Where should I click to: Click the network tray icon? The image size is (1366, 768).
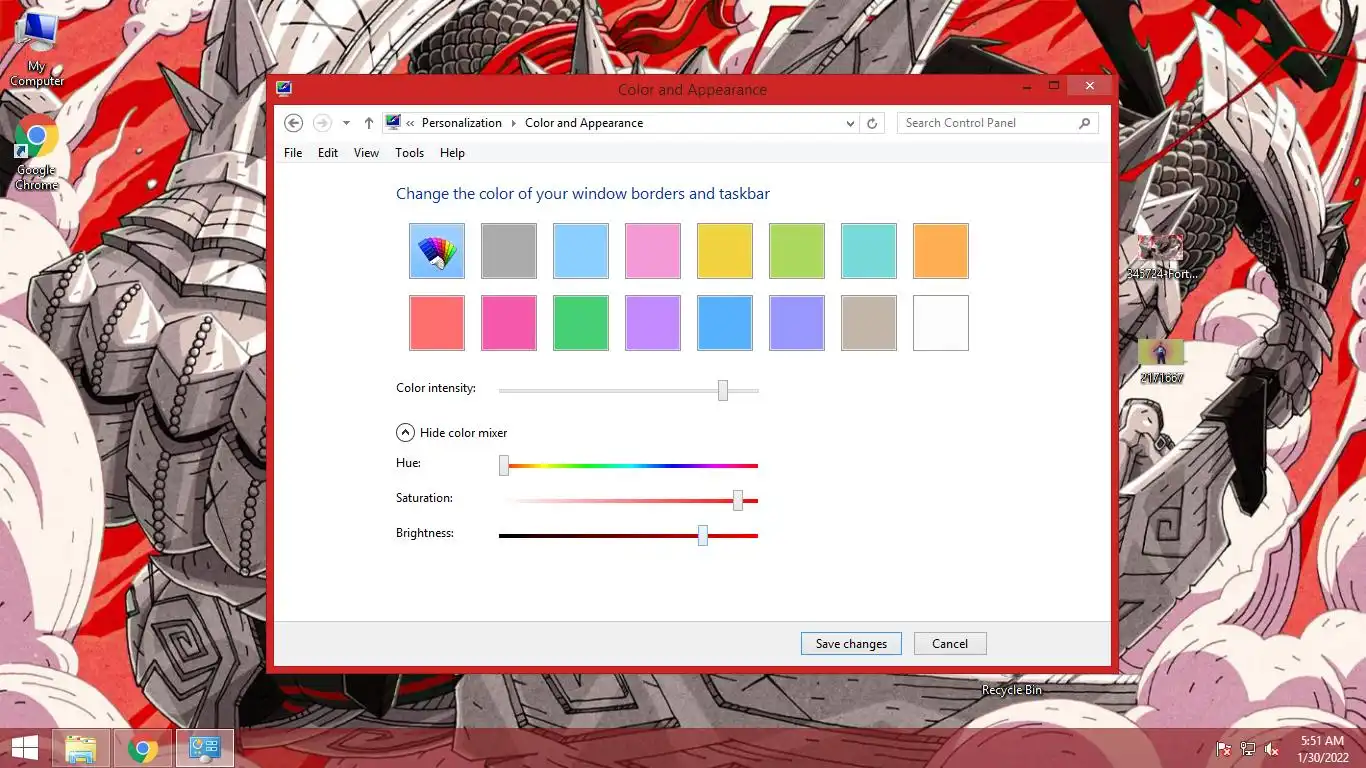click(1248, 748)
